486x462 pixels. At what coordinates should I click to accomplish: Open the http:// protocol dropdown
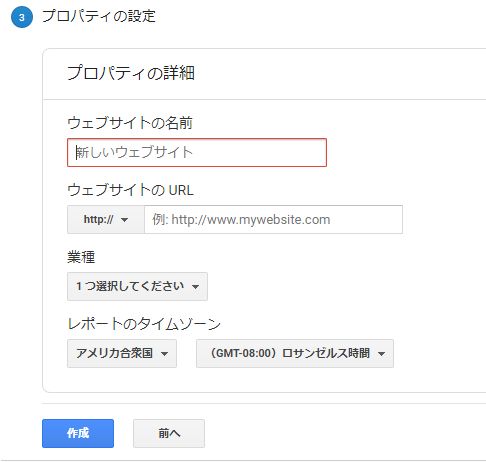pyautogui.click(x=106, y=220)
